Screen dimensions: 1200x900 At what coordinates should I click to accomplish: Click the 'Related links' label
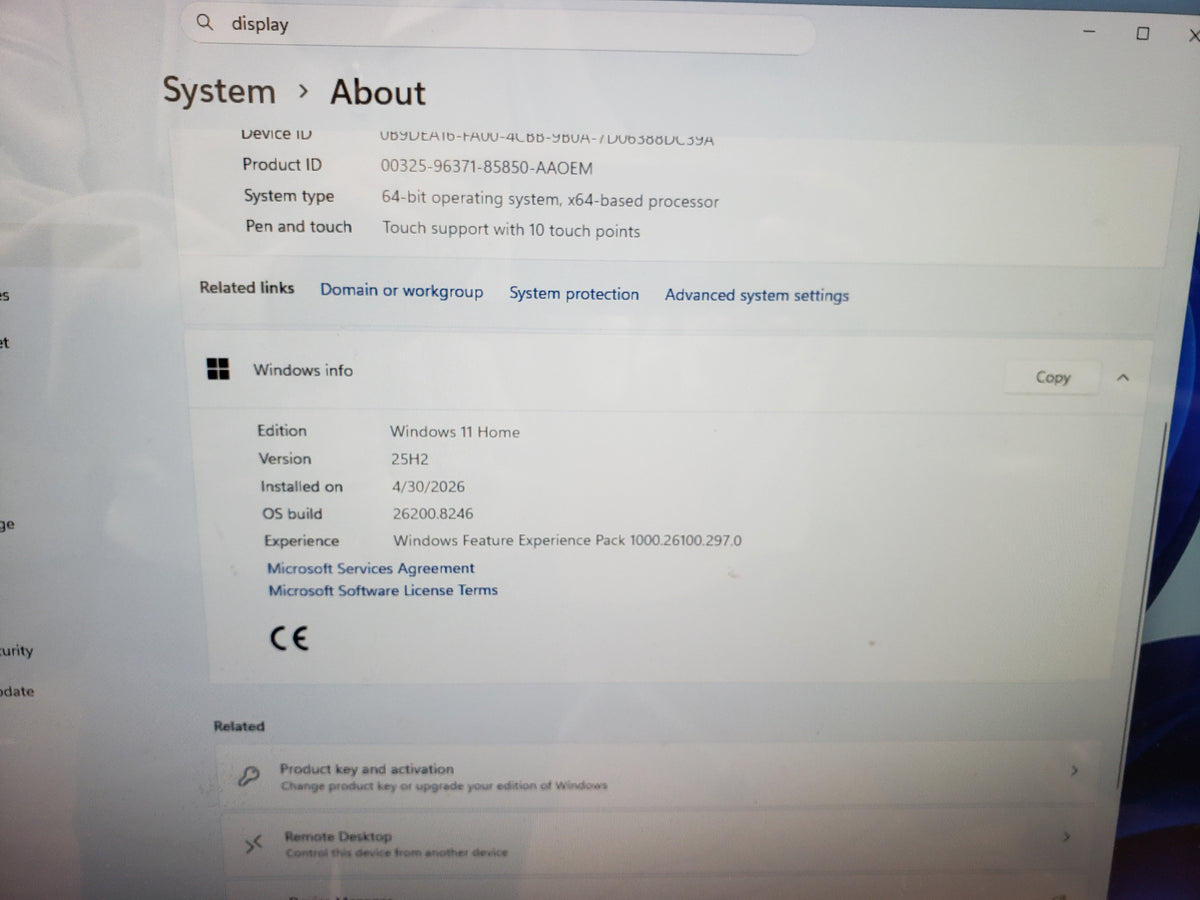247,288
